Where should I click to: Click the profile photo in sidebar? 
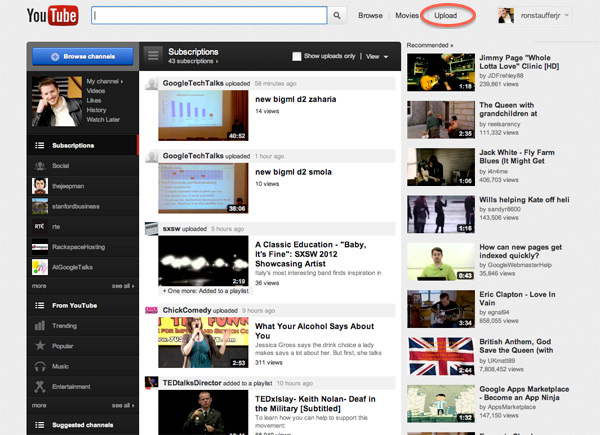pos(57,101)
